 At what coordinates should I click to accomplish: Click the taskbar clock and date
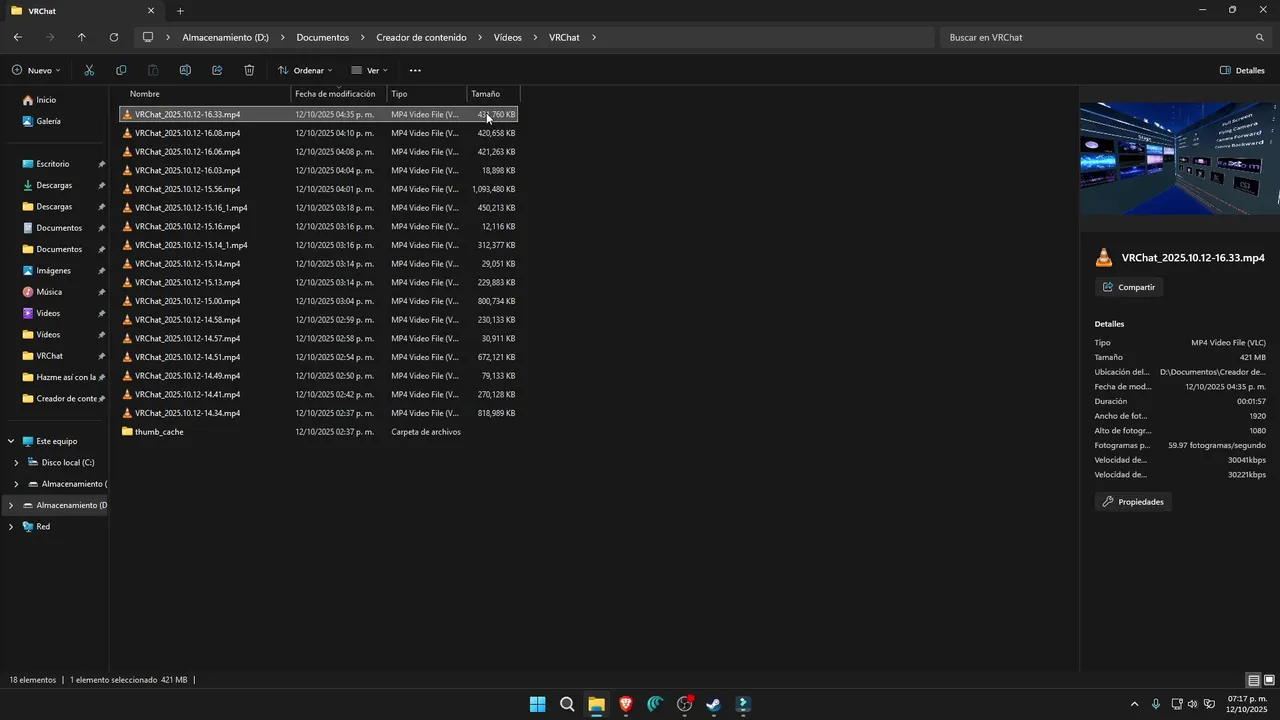click(1247, 704)
